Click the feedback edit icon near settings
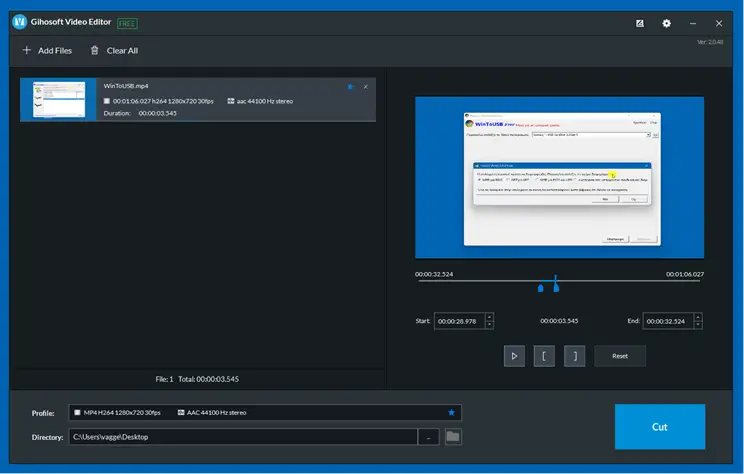 click(x=640, y=23)
